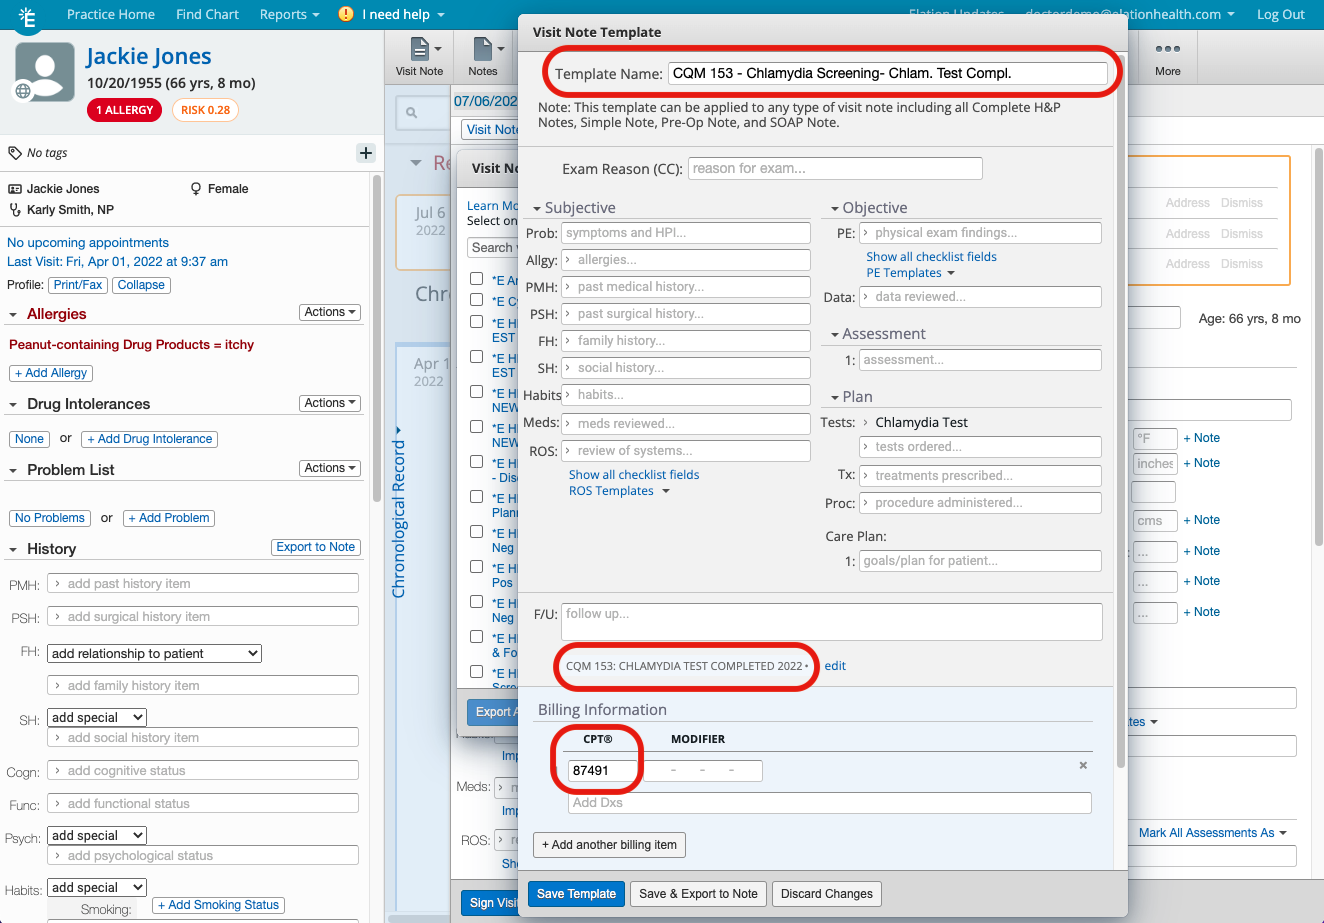The width and height of the screenshot is (1324, 923).
Task: Click Add Drug Intolerance button
Action: 150,439
